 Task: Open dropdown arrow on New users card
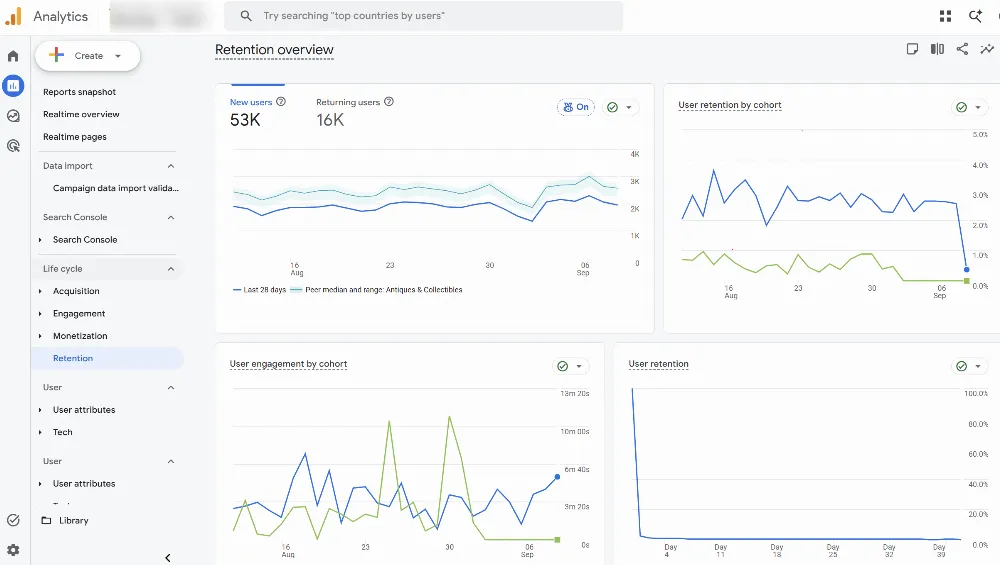[x=629, y=107]
